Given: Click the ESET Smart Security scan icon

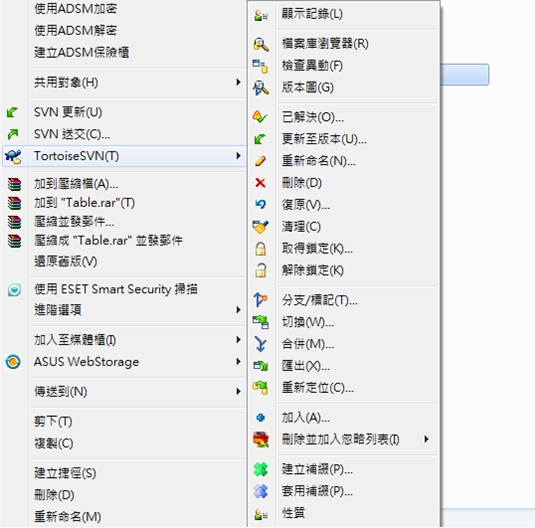Looking at the screenshot, I should (14, 290).
